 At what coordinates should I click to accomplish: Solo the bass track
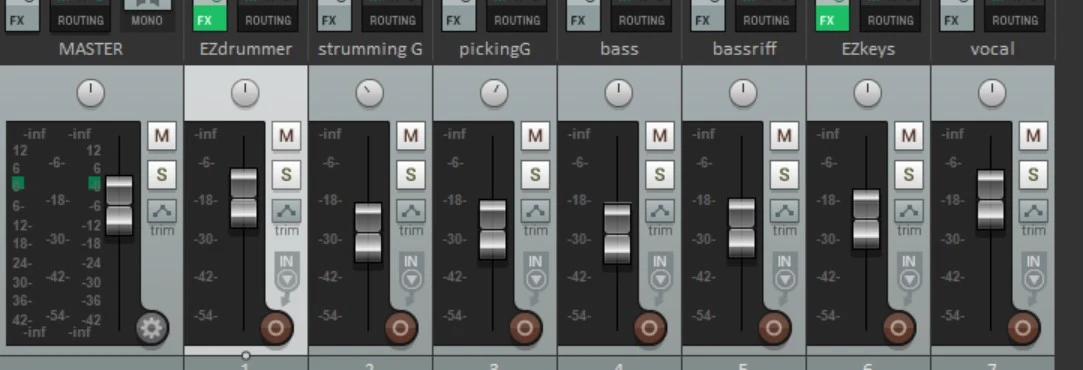pos(660,175)
